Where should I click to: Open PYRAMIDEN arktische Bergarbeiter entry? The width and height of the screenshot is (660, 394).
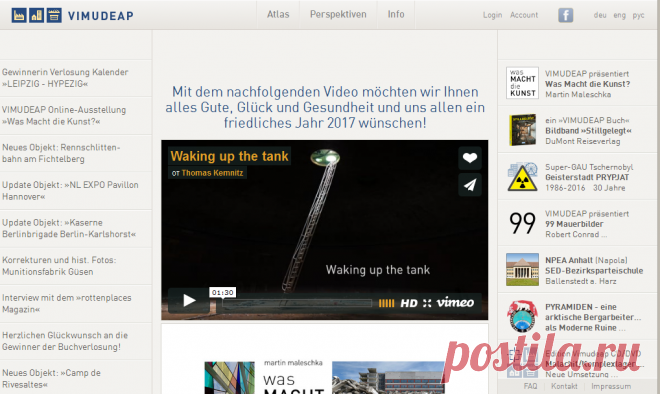coord(593,317)
